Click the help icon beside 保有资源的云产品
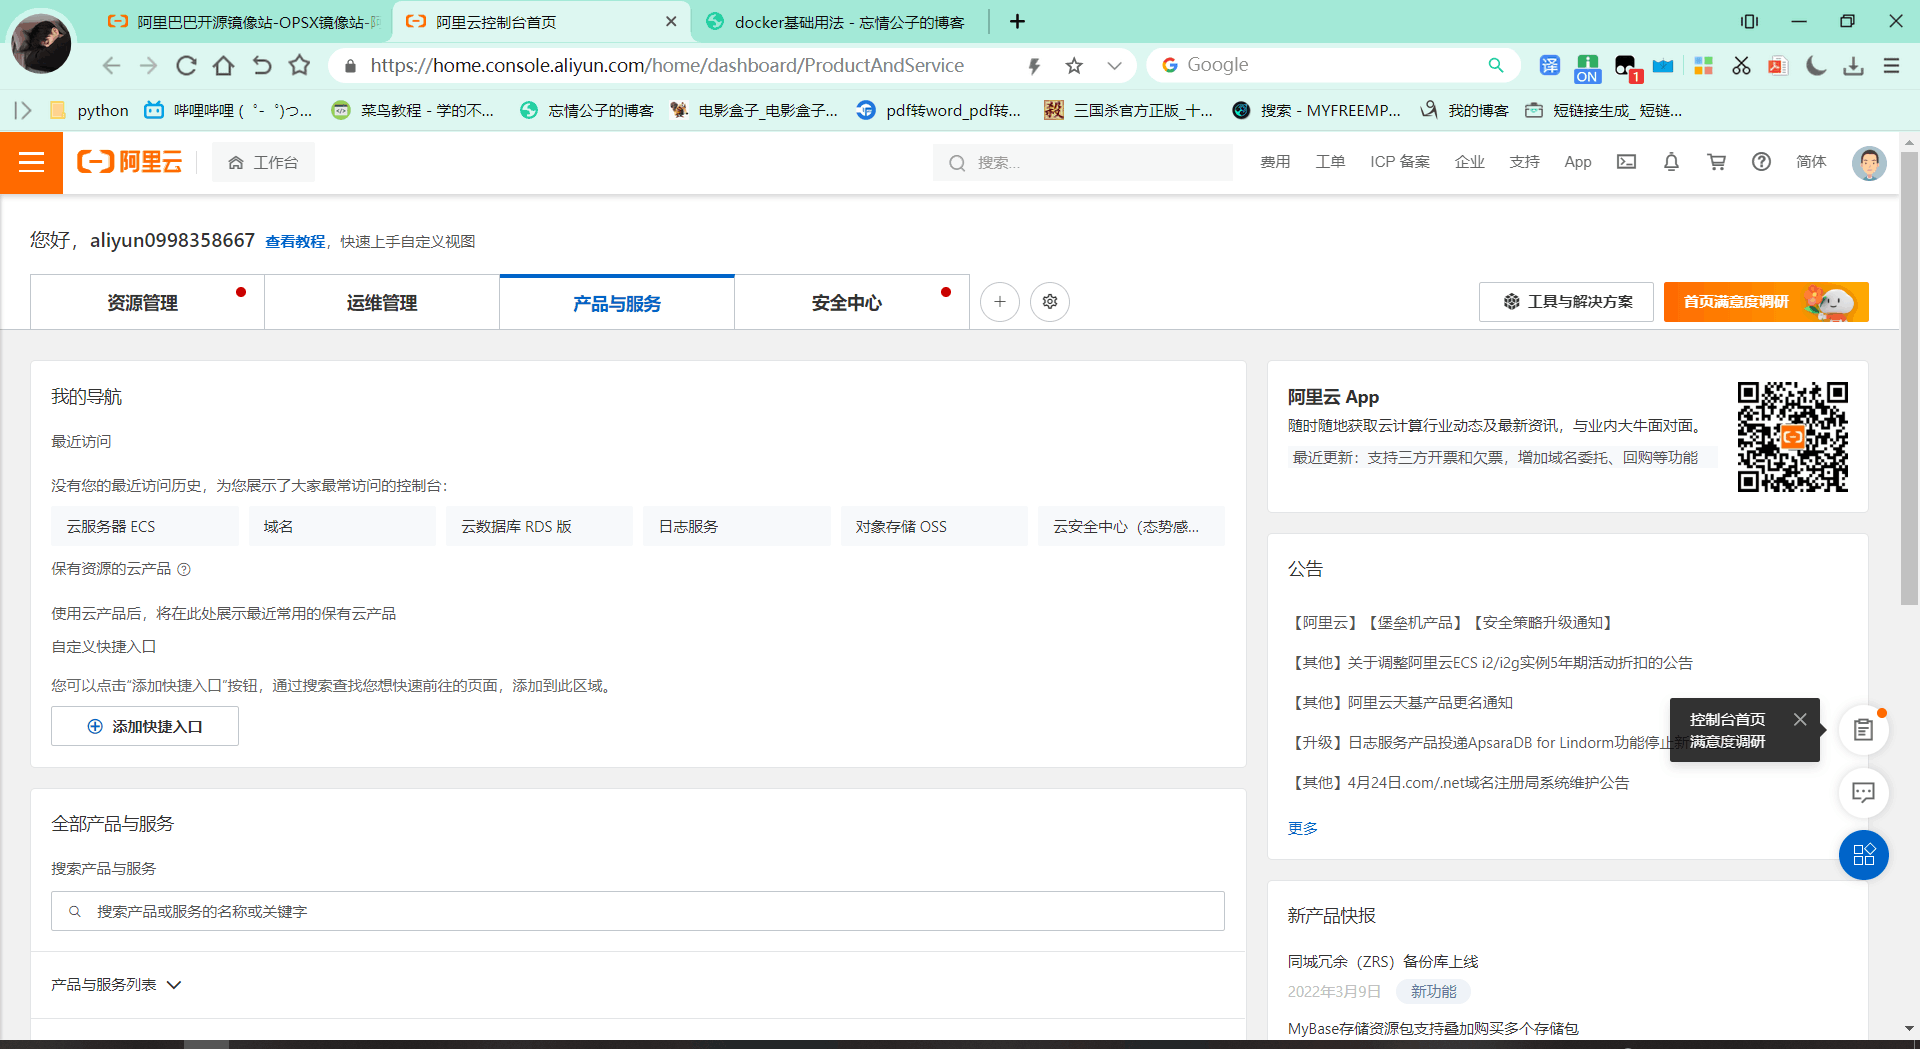The height and width of the screenshot is (1049, 1920). point(184,569)
